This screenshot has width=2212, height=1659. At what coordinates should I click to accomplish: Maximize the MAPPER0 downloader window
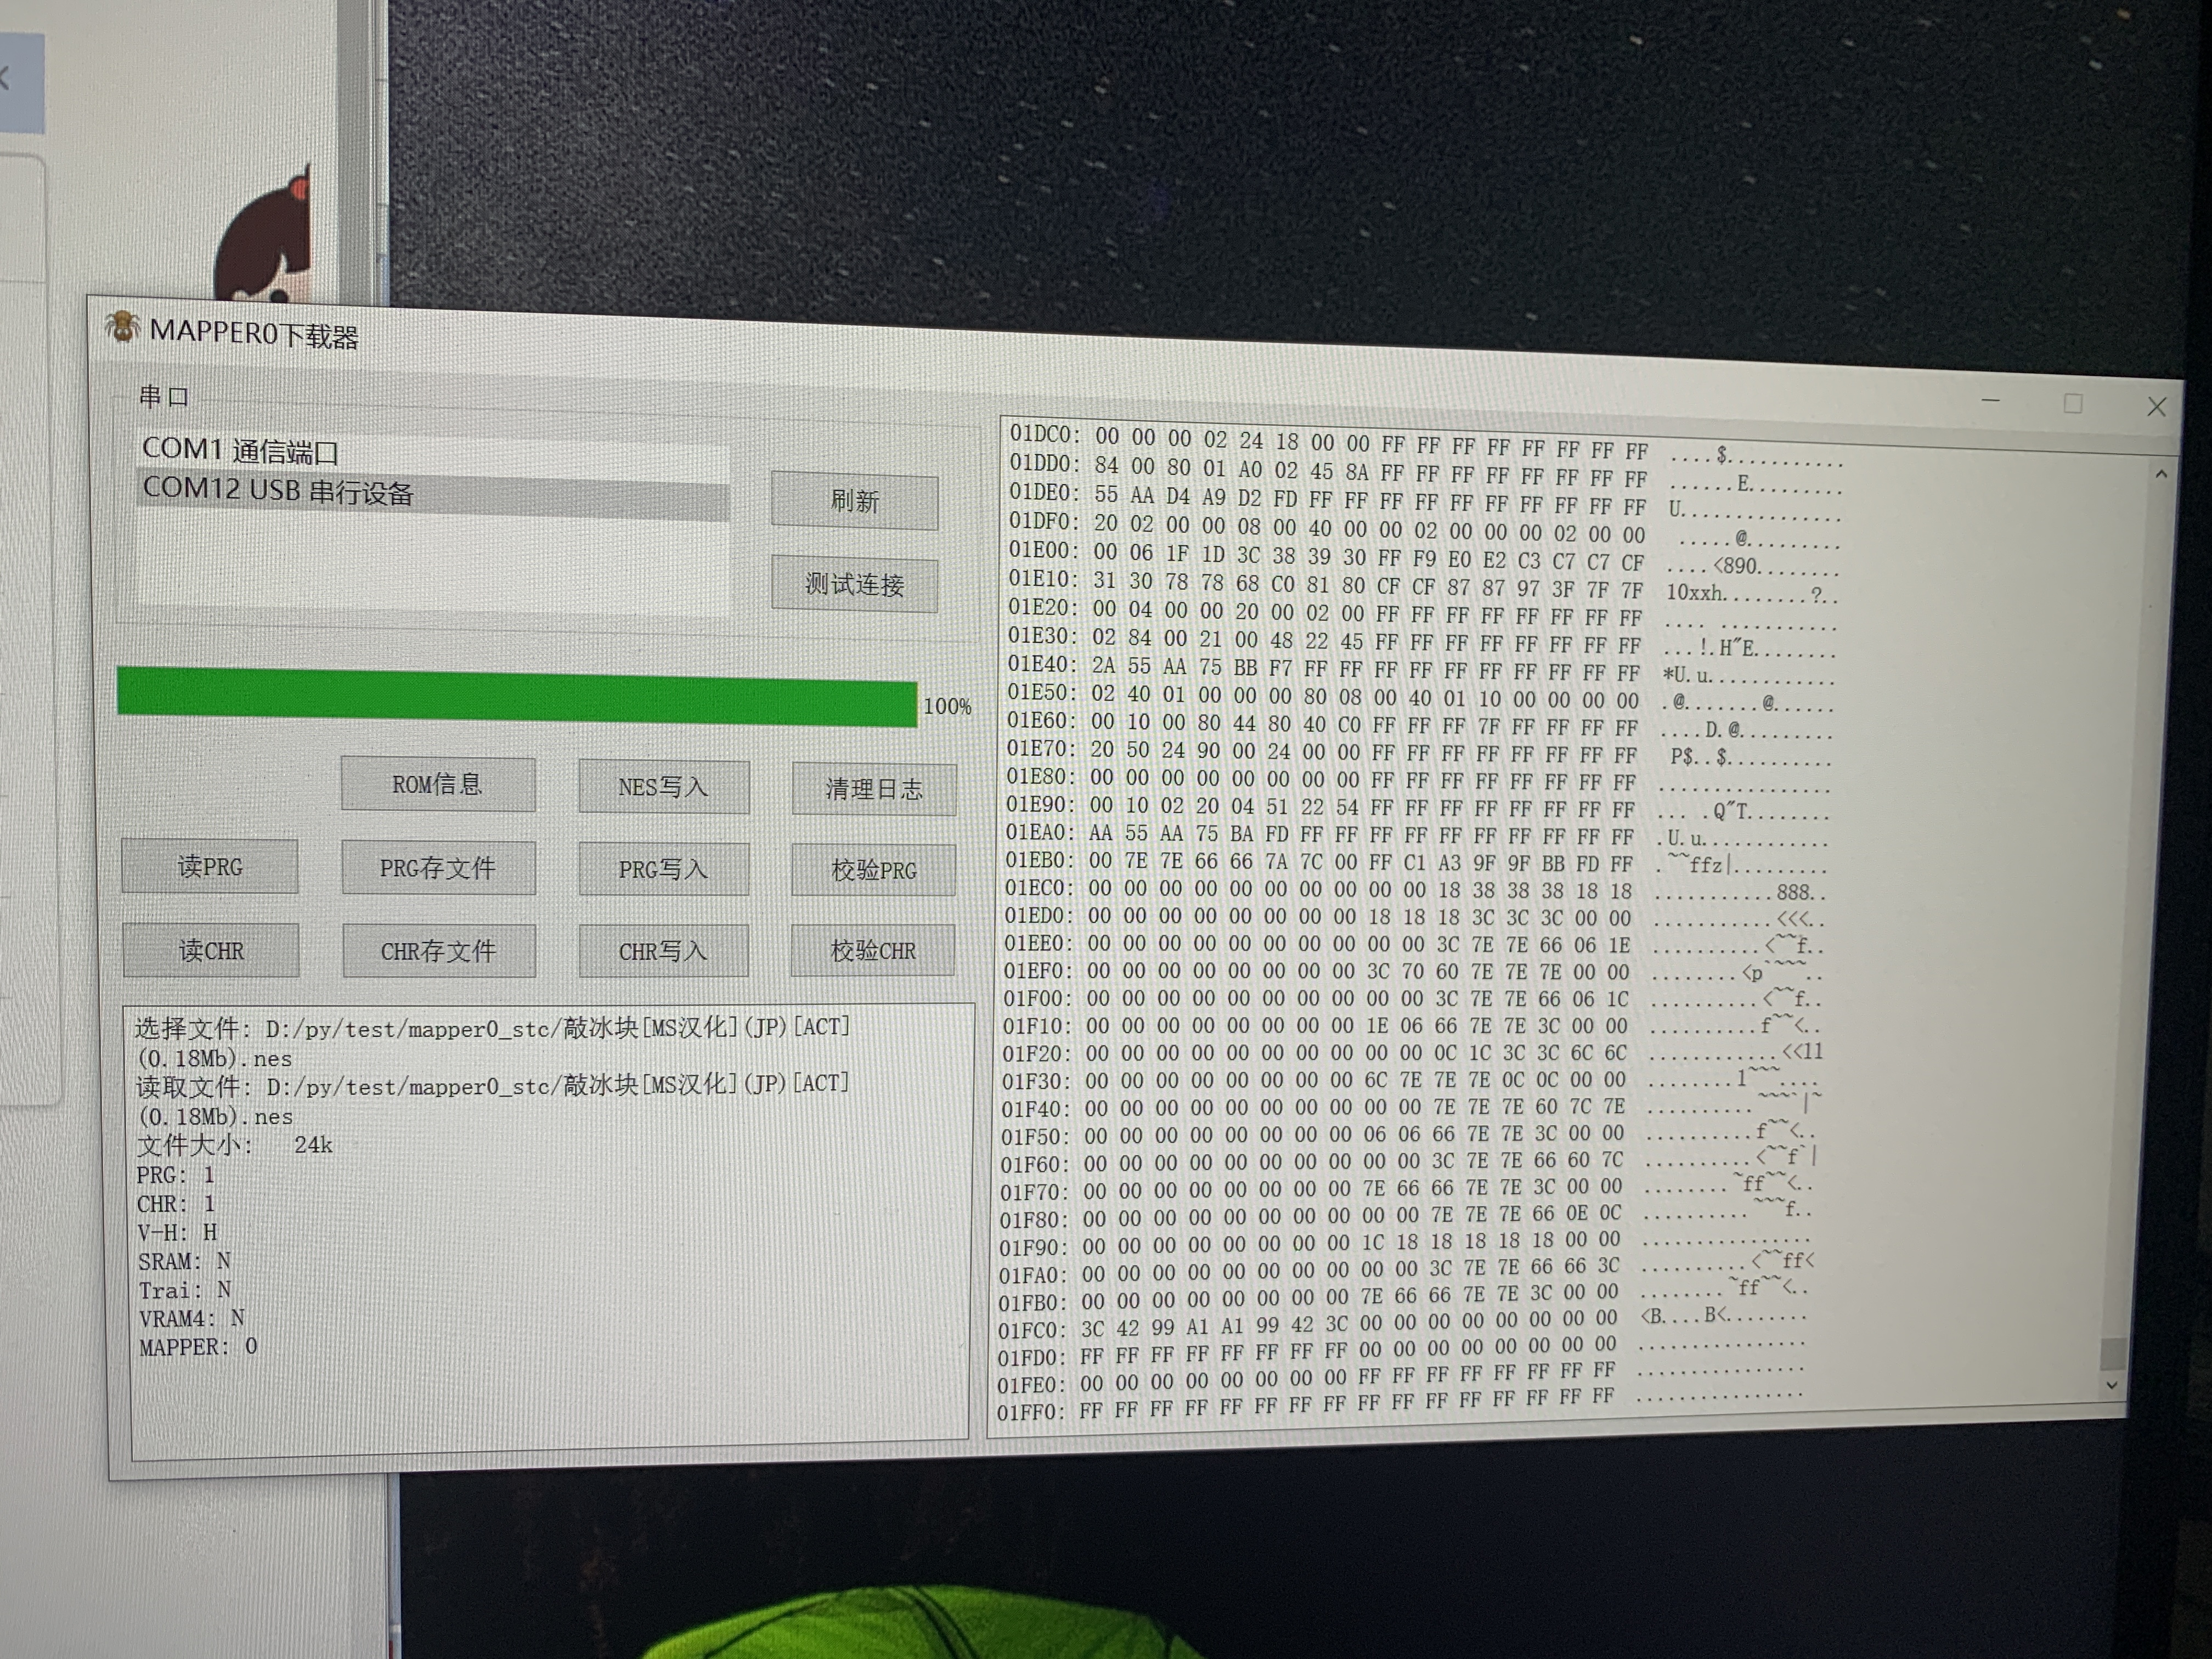2073,403
